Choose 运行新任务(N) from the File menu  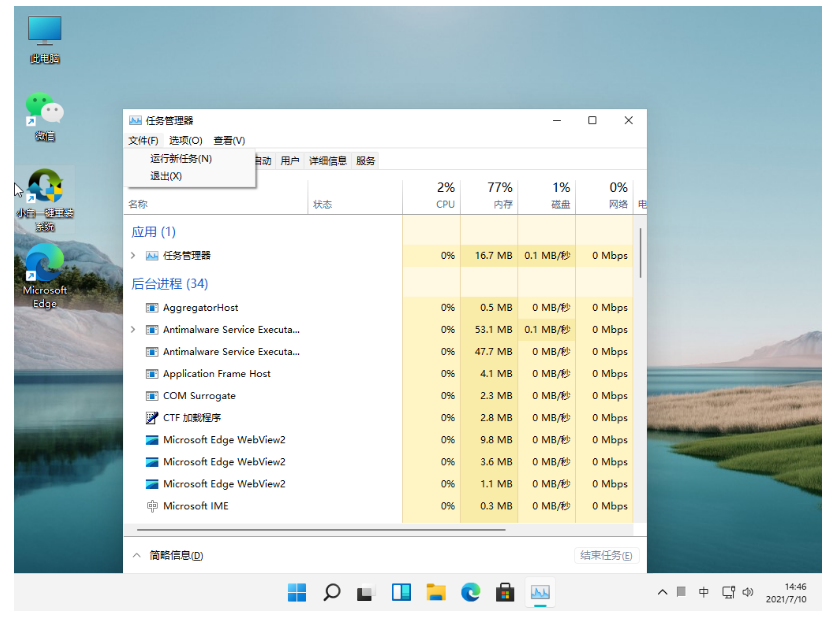tap(181, 158)
